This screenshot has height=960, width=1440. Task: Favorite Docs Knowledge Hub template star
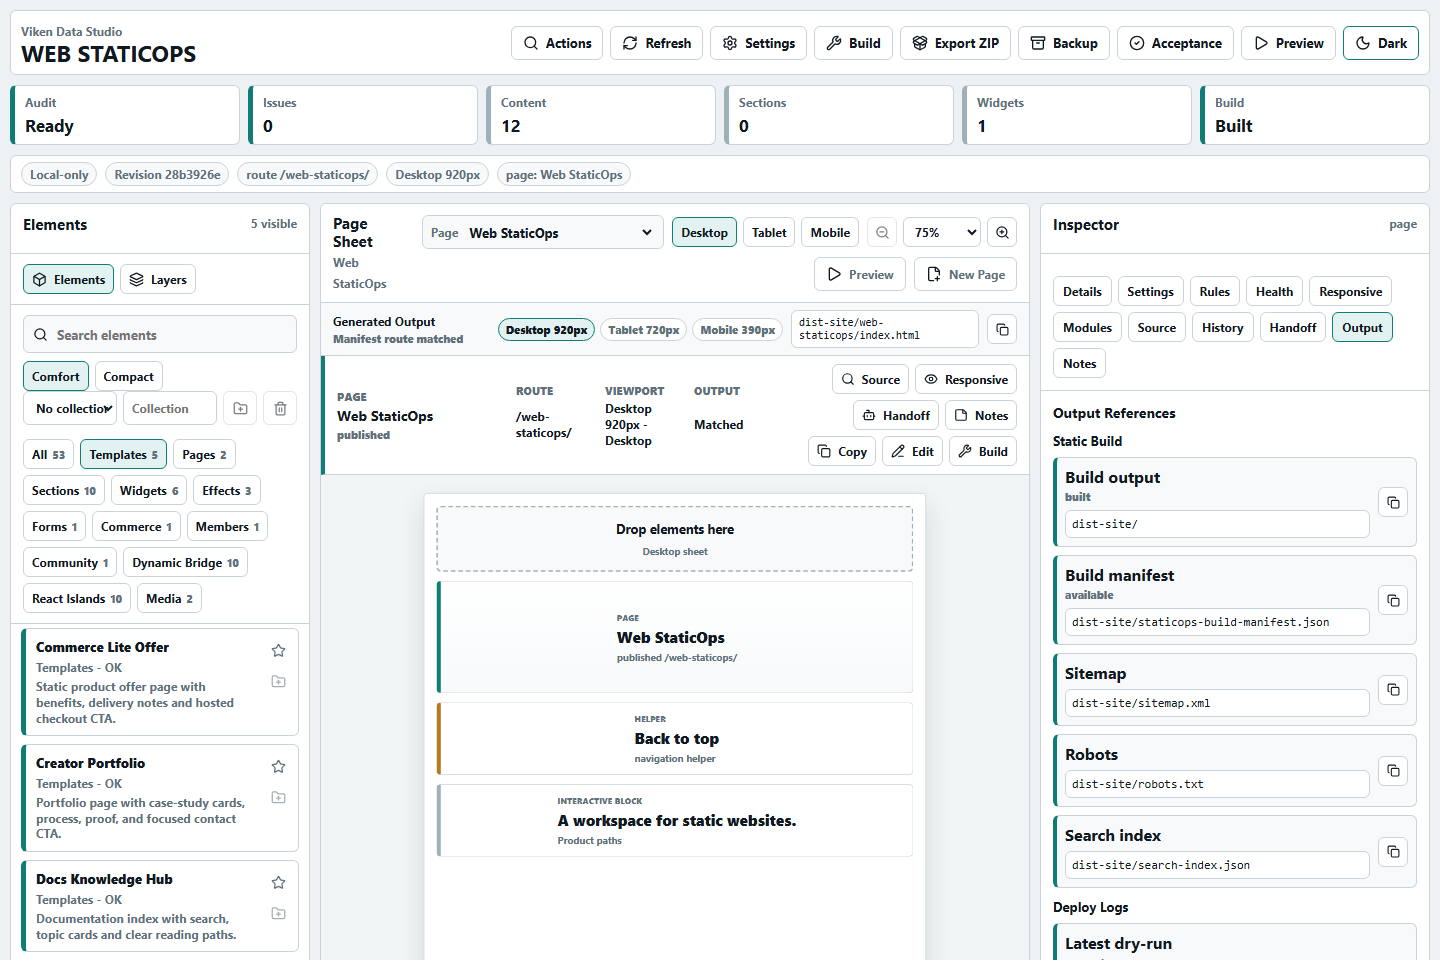point(279,883)
